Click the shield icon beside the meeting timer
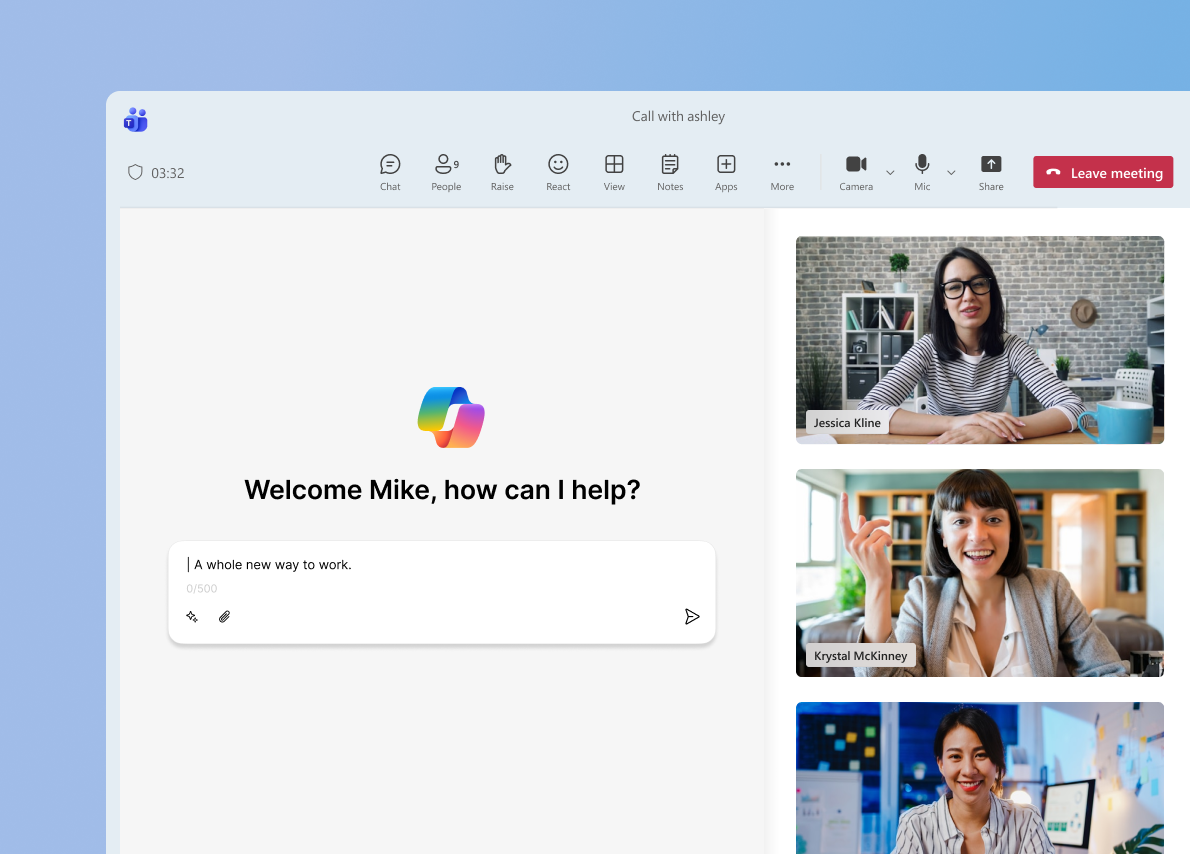 [x=135, y=172]
